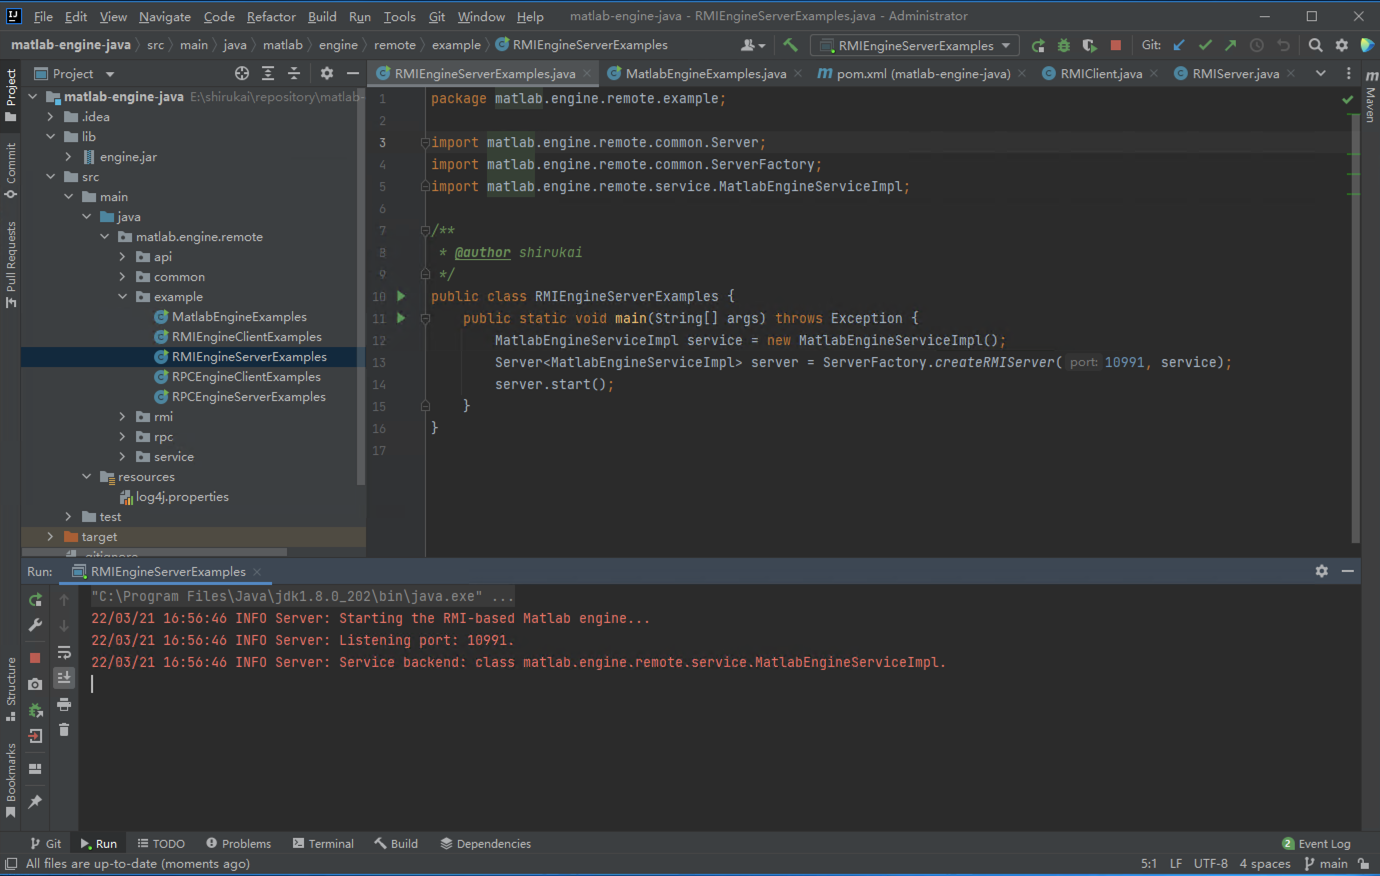1380x876 pixels.
Task: Click the user account icon dropdown
Action: coord(753,45)
